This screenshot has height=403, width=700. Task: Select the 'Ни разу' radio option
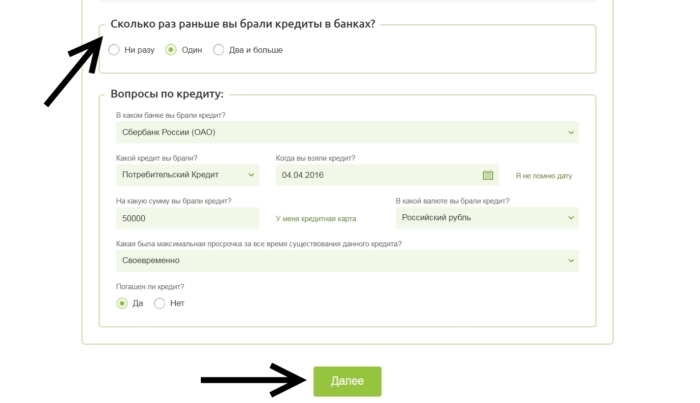[x=115, y=50]
